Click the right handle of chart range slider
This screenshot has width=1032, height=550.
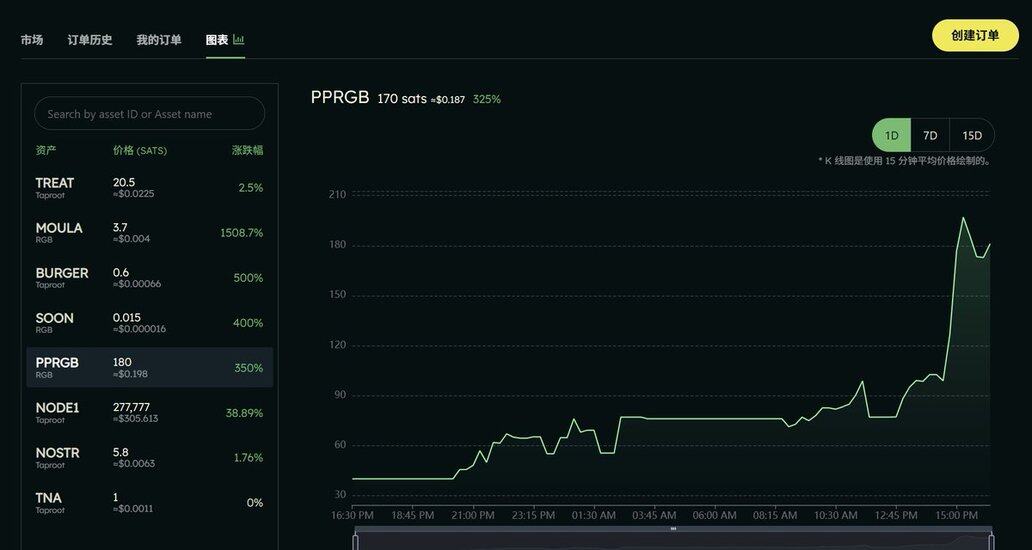(x=991, y=541)
